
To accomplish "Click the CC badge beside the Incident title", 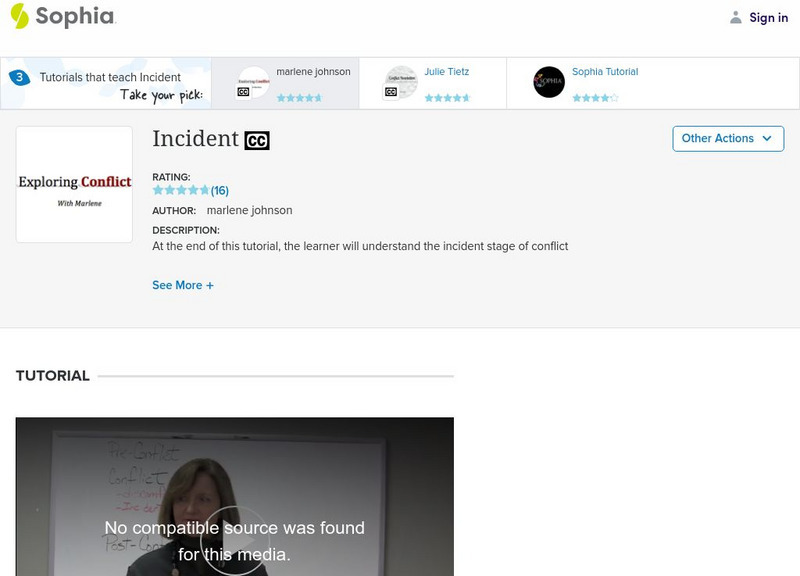I will [258, 139].
